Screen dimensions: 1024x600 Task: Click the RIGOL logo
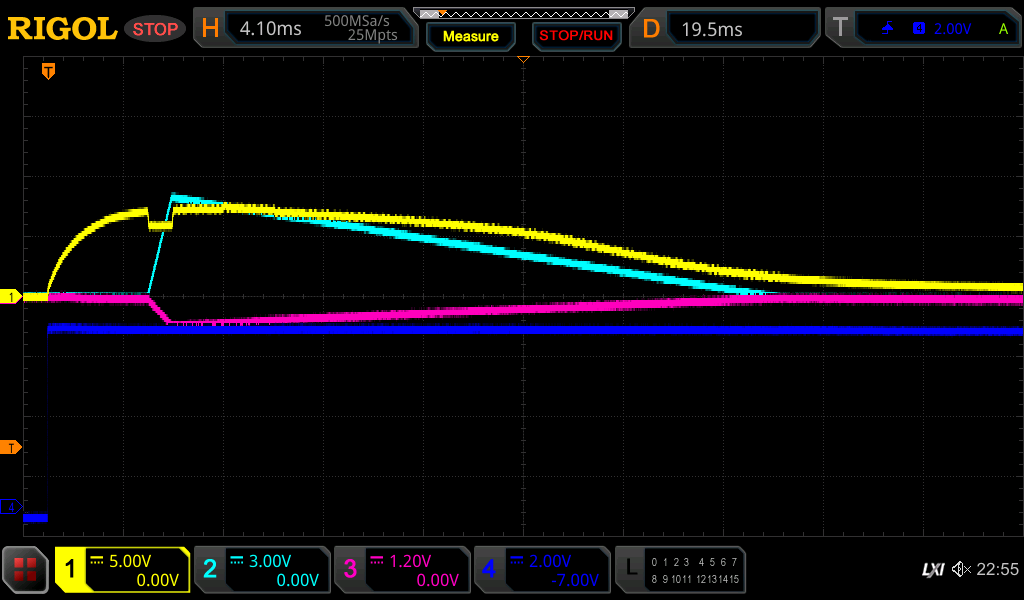click(62, 29)
